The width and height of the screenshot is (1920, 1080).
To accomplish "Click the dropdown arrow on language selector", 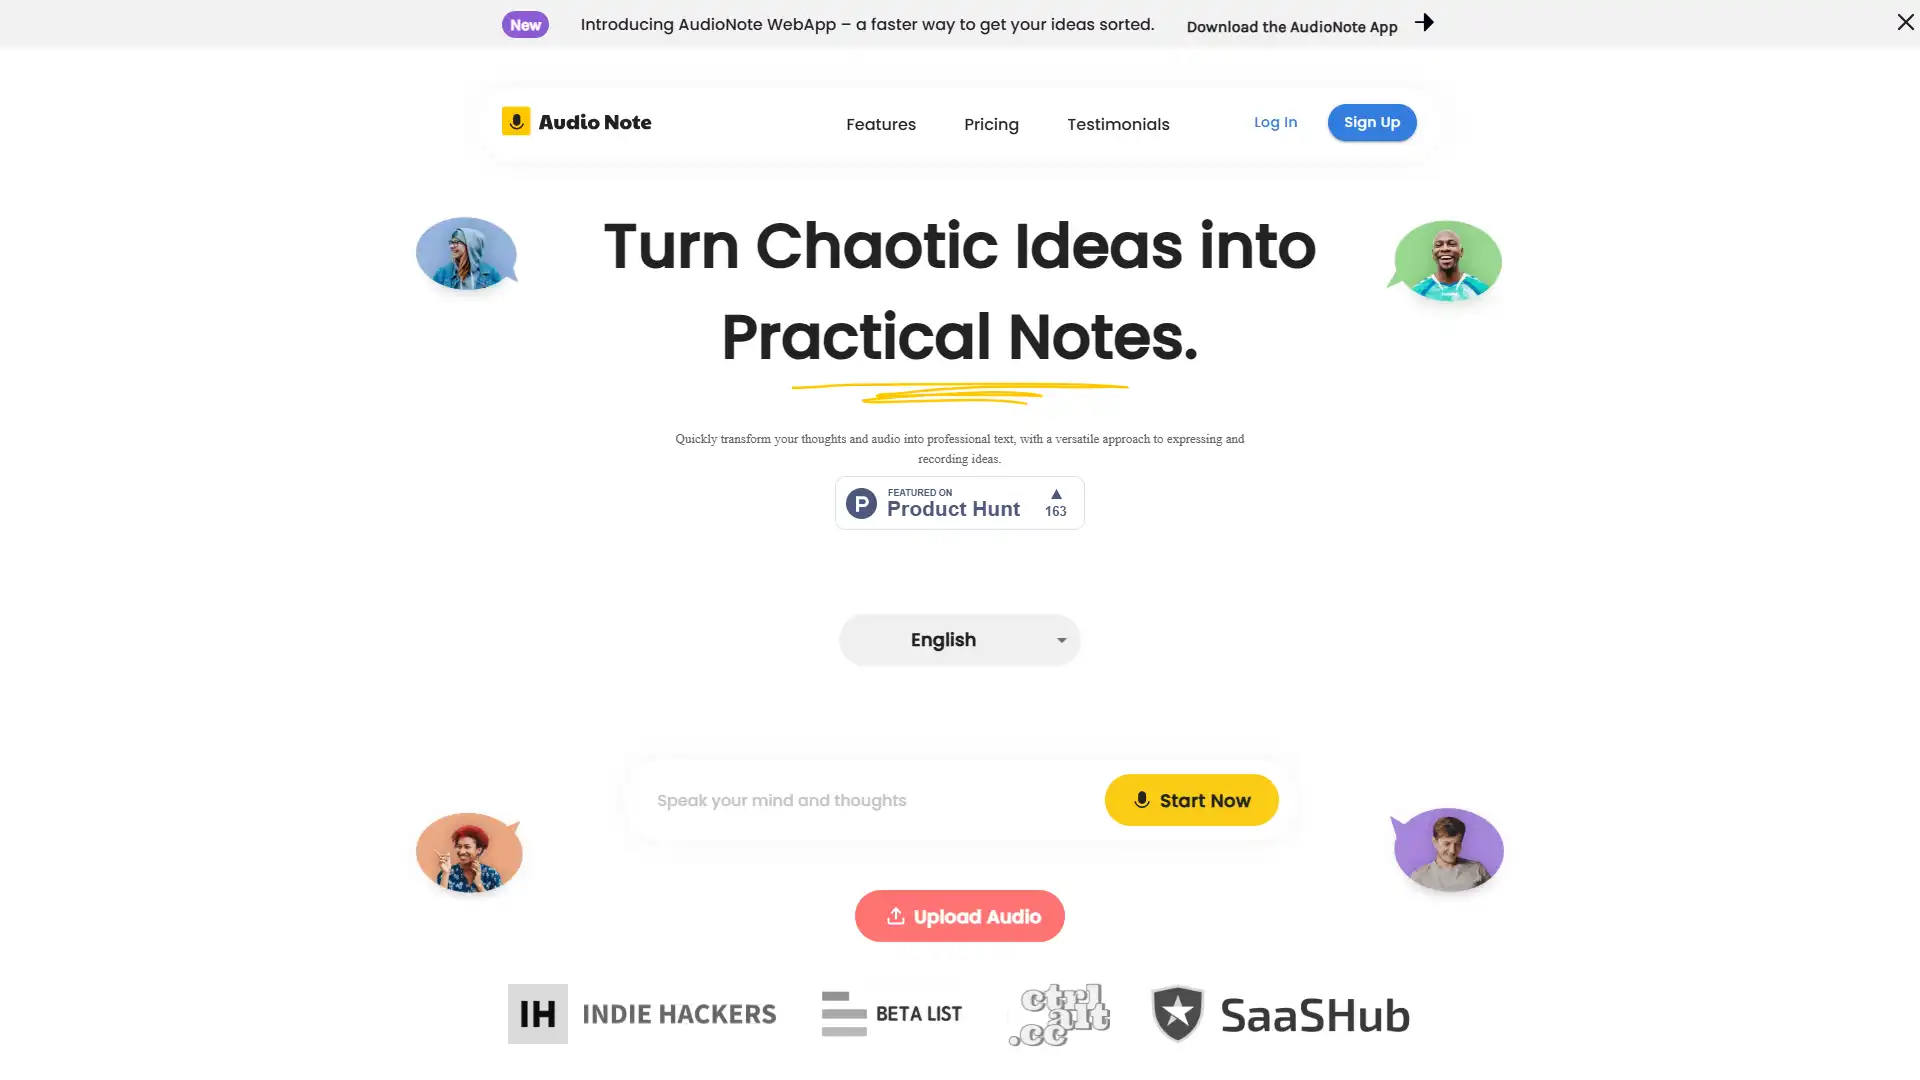I will pos(1062,640).
